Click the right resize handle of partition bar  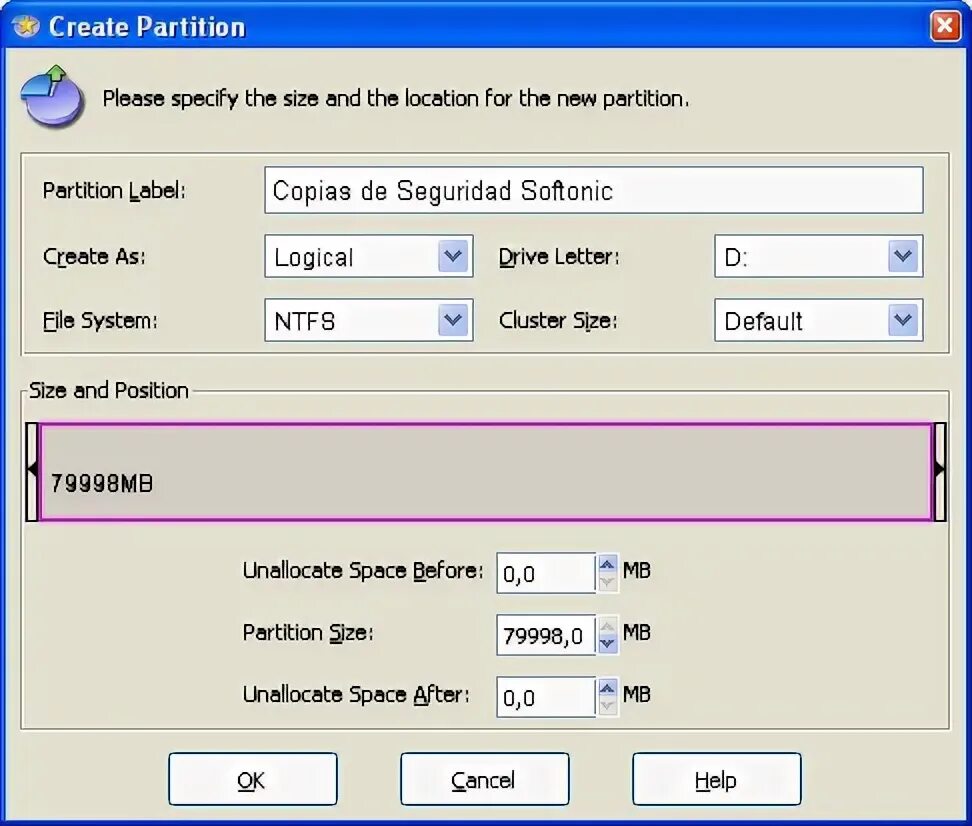coord(939,471)
